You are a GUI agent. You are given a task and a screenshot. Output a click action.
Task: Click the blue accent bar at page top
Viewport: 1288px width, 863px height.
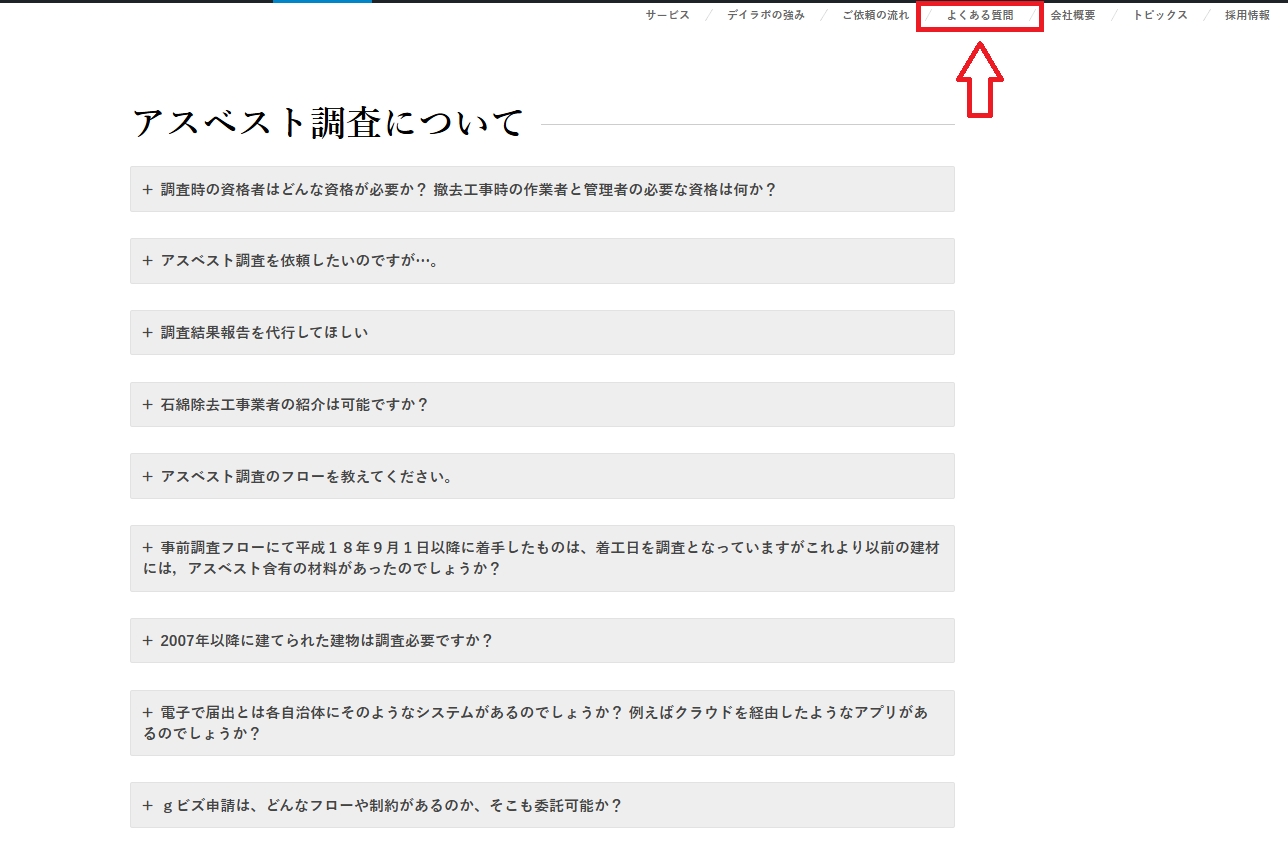pyautogui.click(x=321, y=2)
